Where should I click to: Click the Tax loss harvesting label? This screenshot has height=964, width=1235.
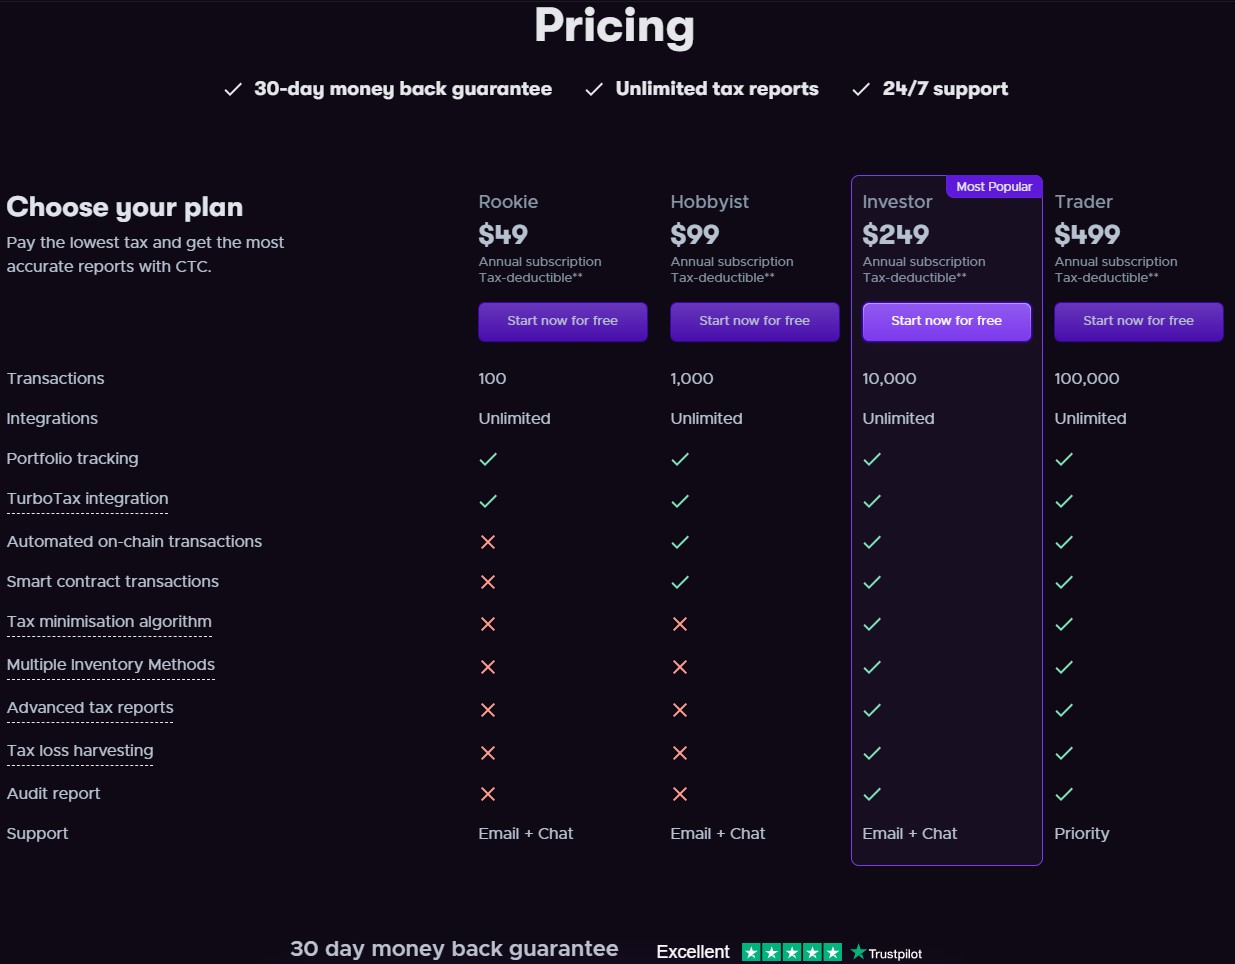[x=80, y=751]
